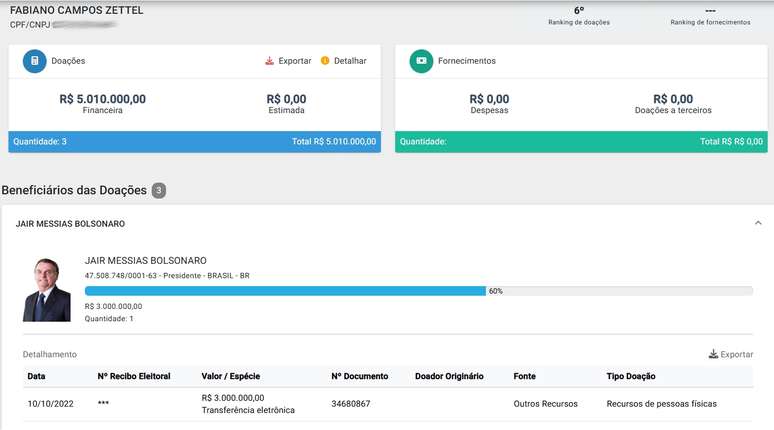
Task: Click the blue Quantidade: 3 summary bar
Action: (194, 142)
